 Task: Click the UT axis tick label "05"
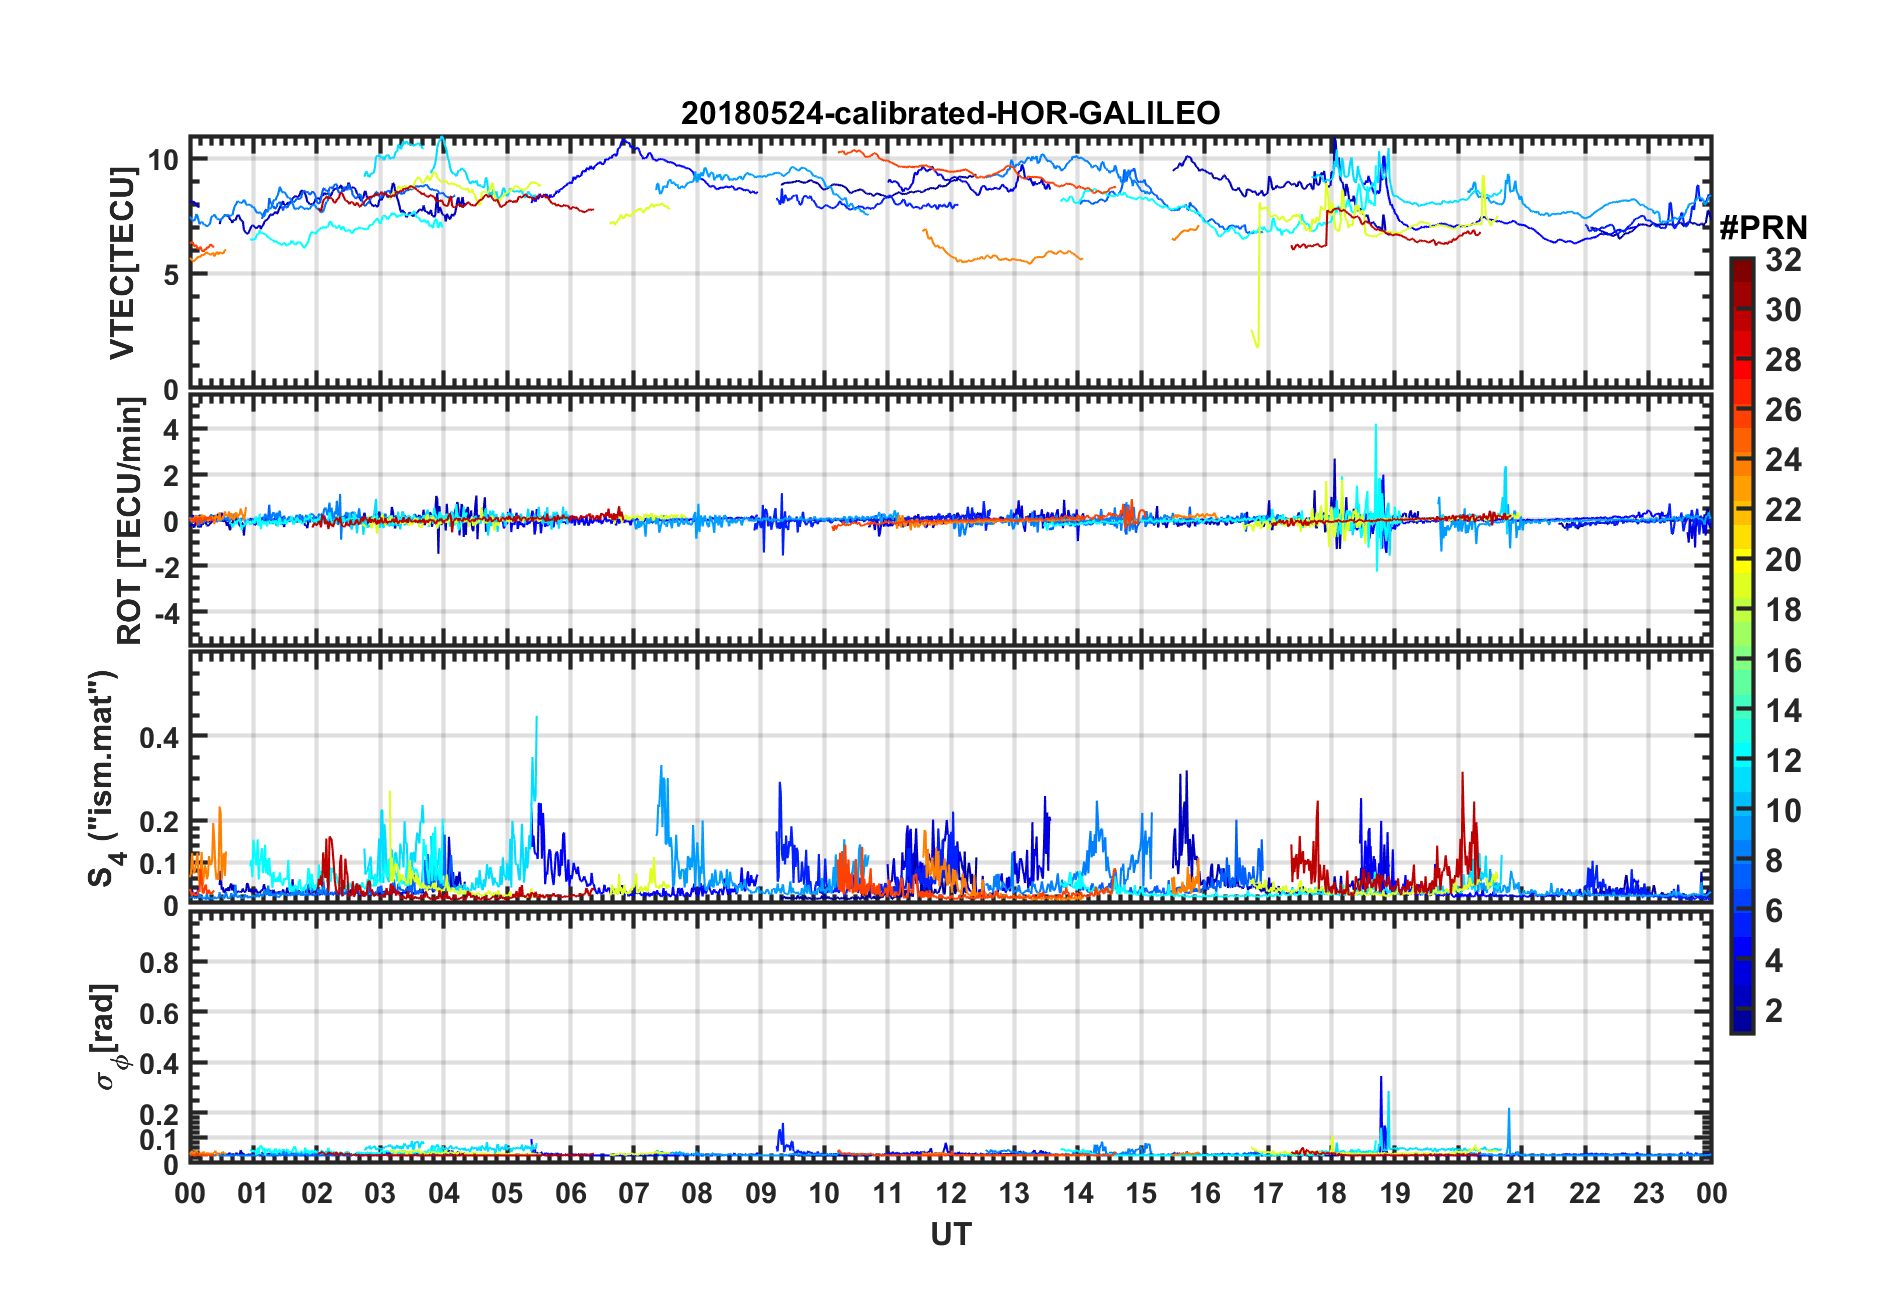[x=507, y=1194]
